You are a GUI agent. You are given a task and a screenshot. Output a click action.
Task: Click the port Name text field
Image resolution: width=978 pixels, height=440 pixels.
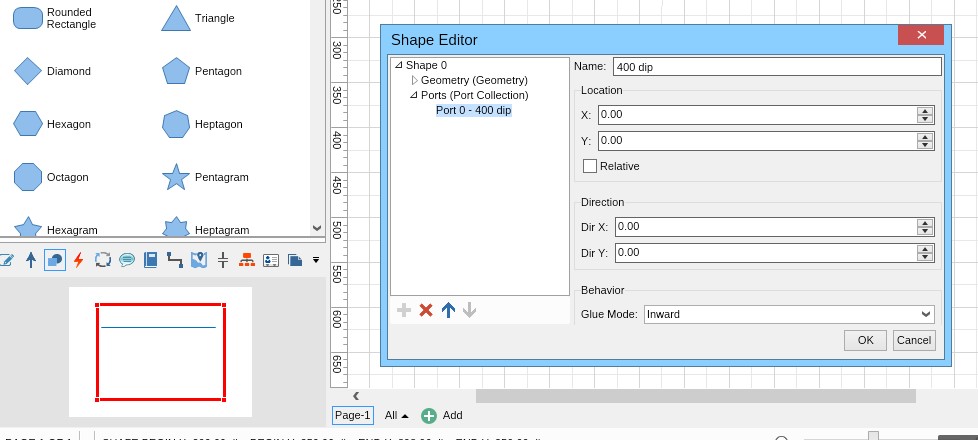[x=776, y=67]
